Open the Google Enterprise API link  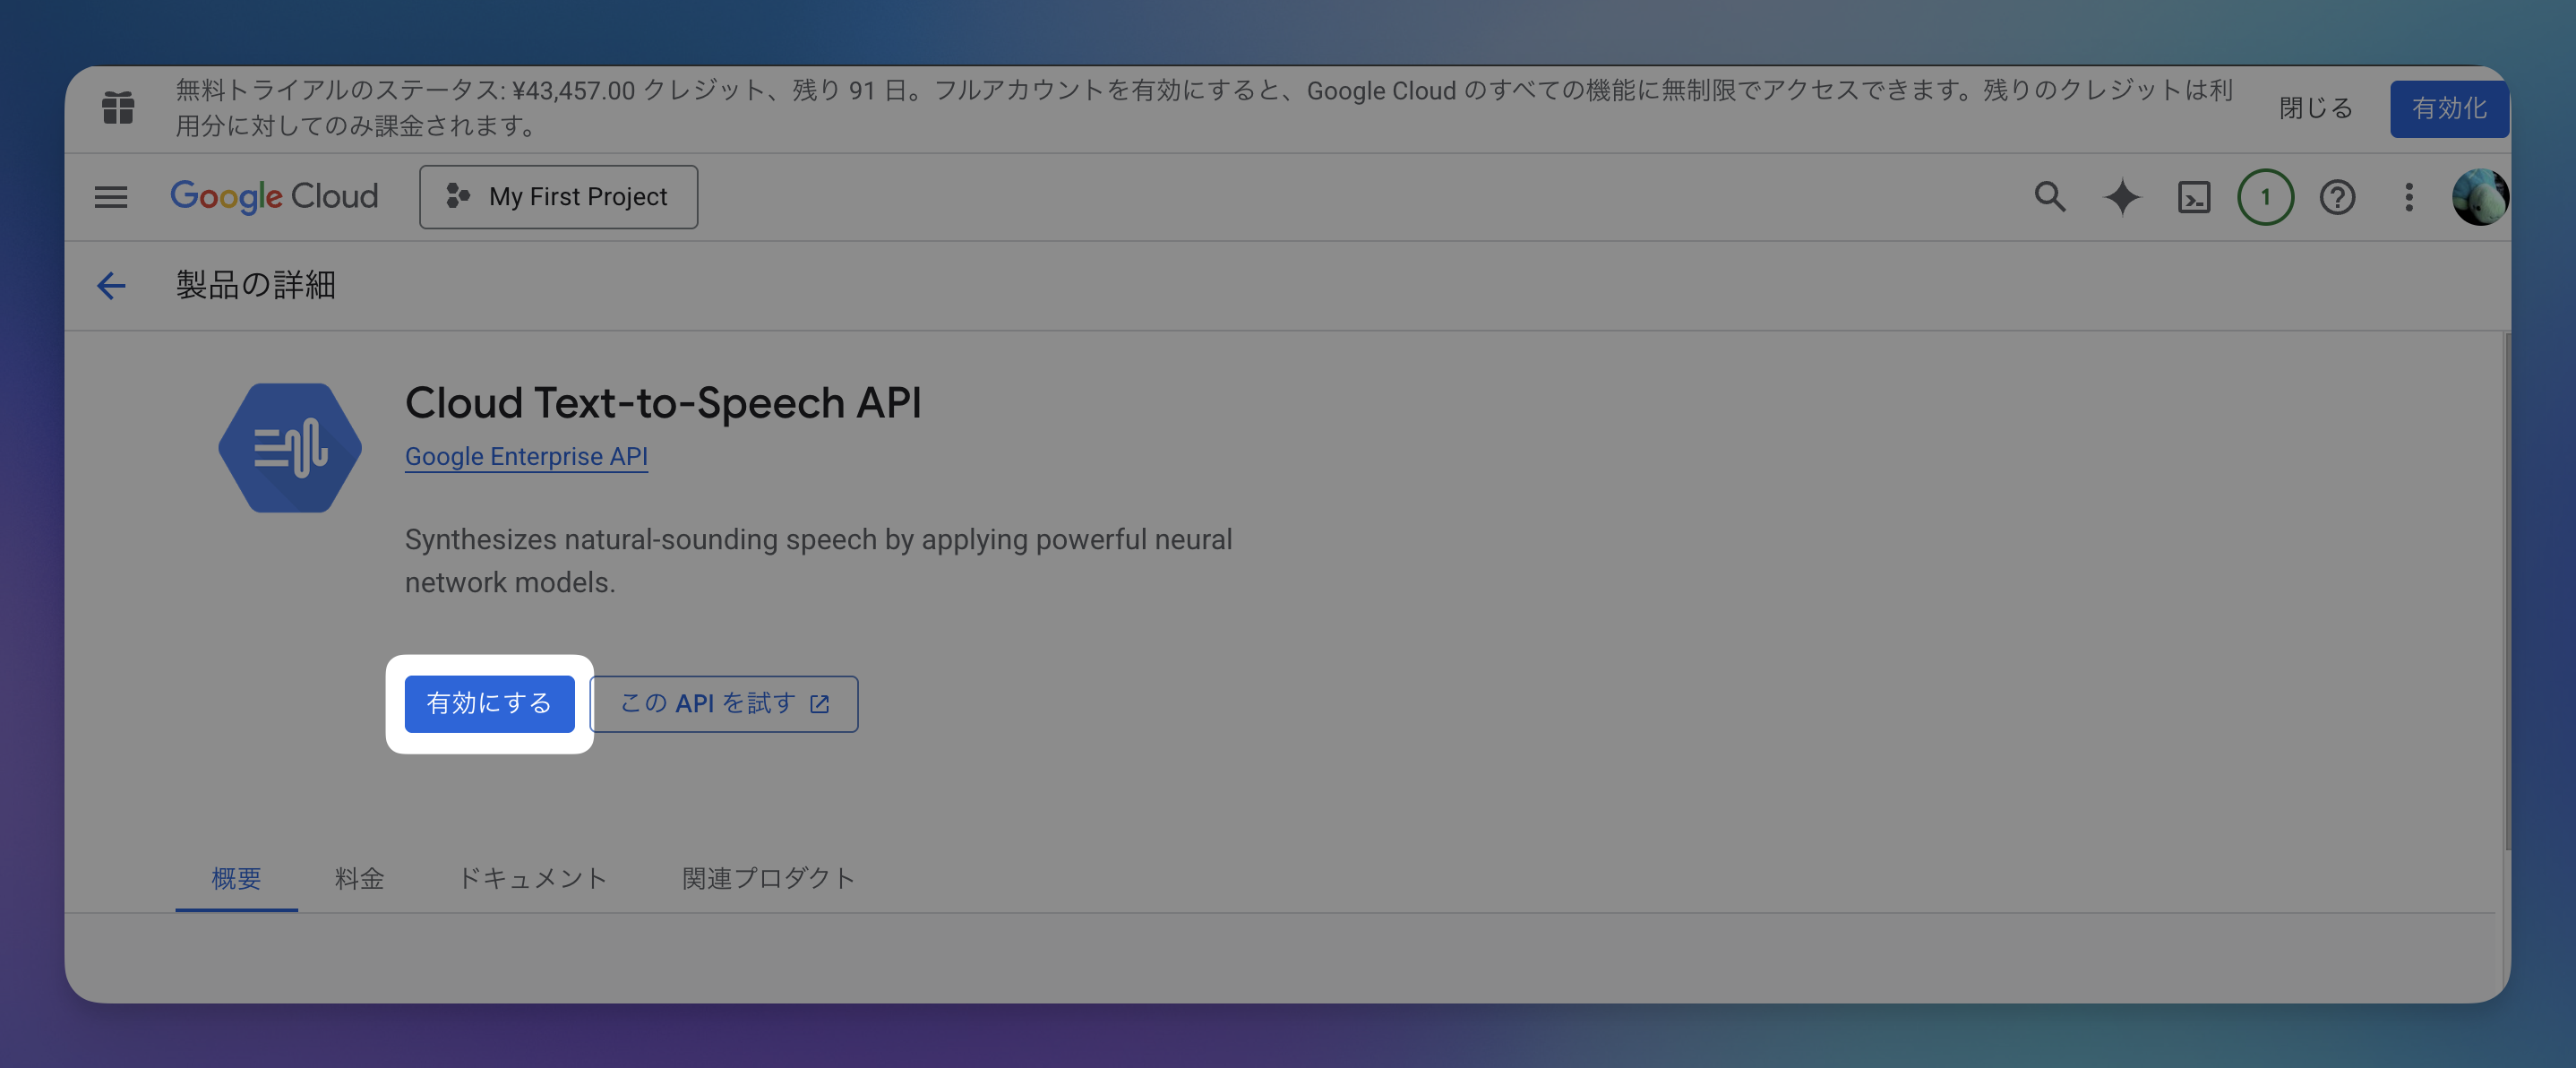click(526, 457)
